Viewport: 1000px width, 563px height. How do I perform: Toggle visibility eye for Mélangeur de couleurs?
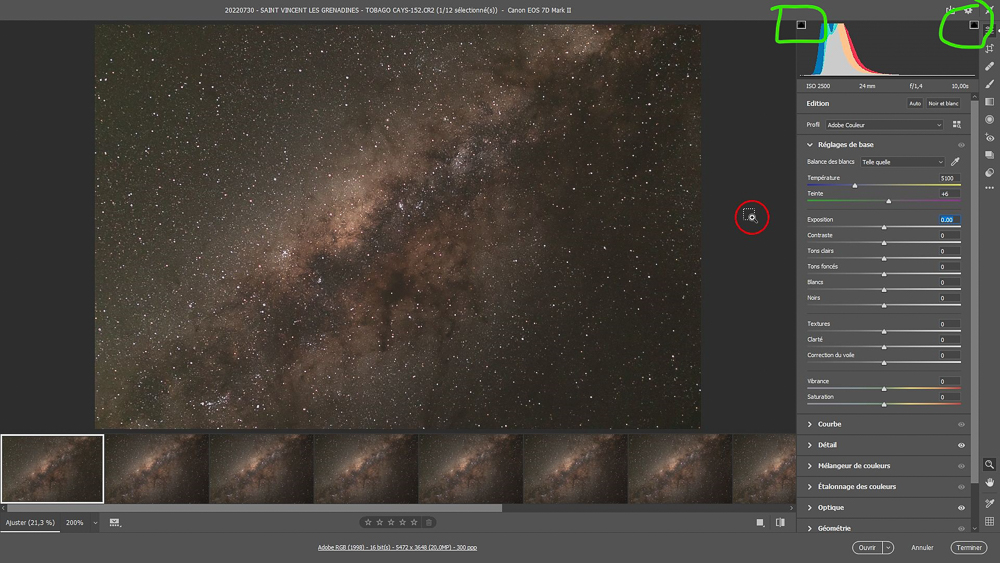tap(961, 466)
